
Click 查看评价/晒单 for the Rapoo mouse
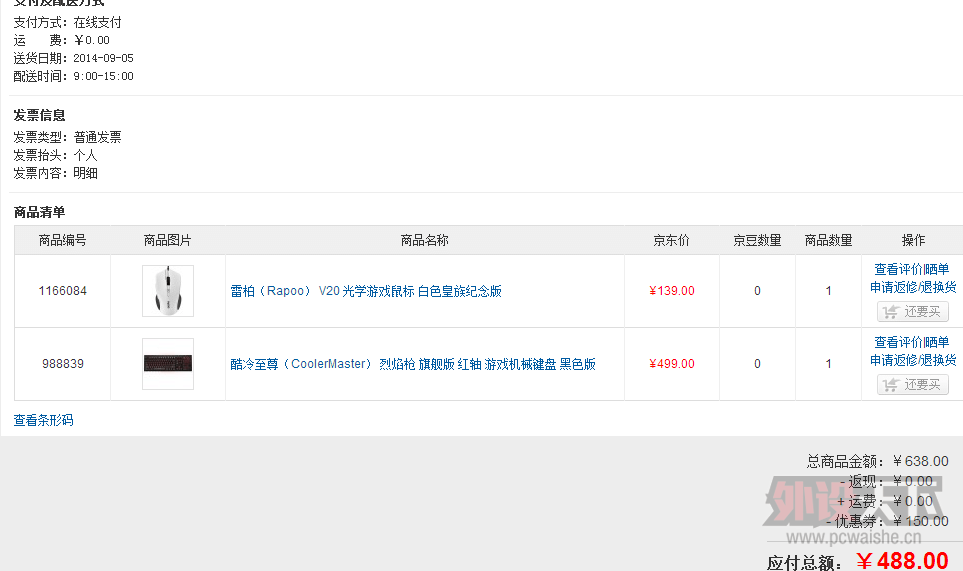[912, 269]
